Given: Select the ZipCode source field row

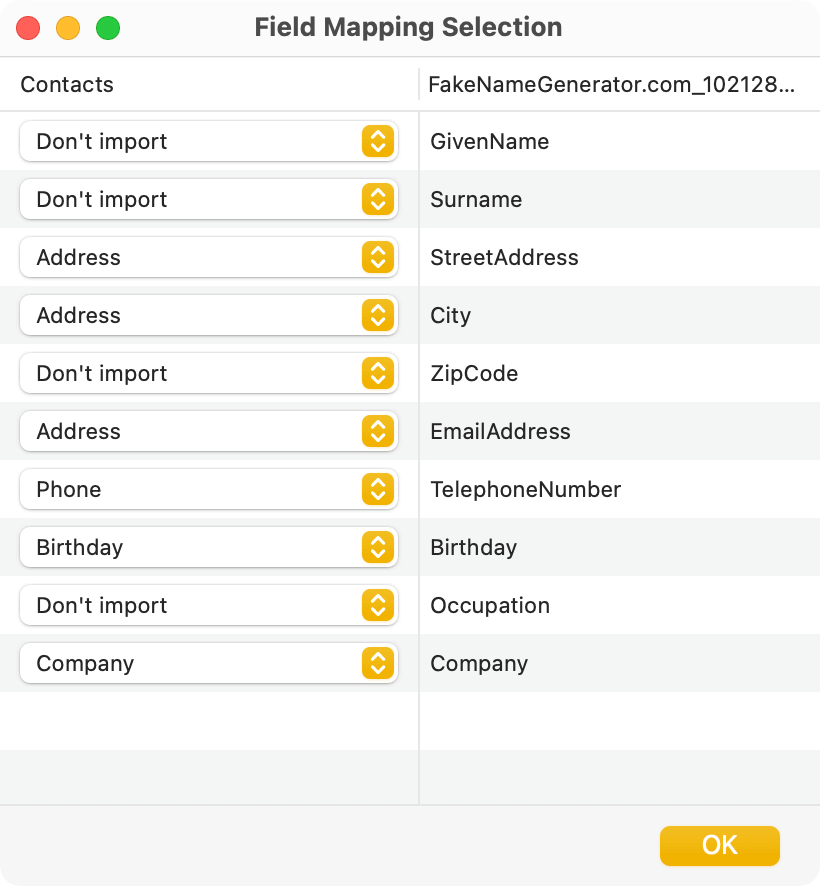Looking at the screenshot, I should click(474, 374).
